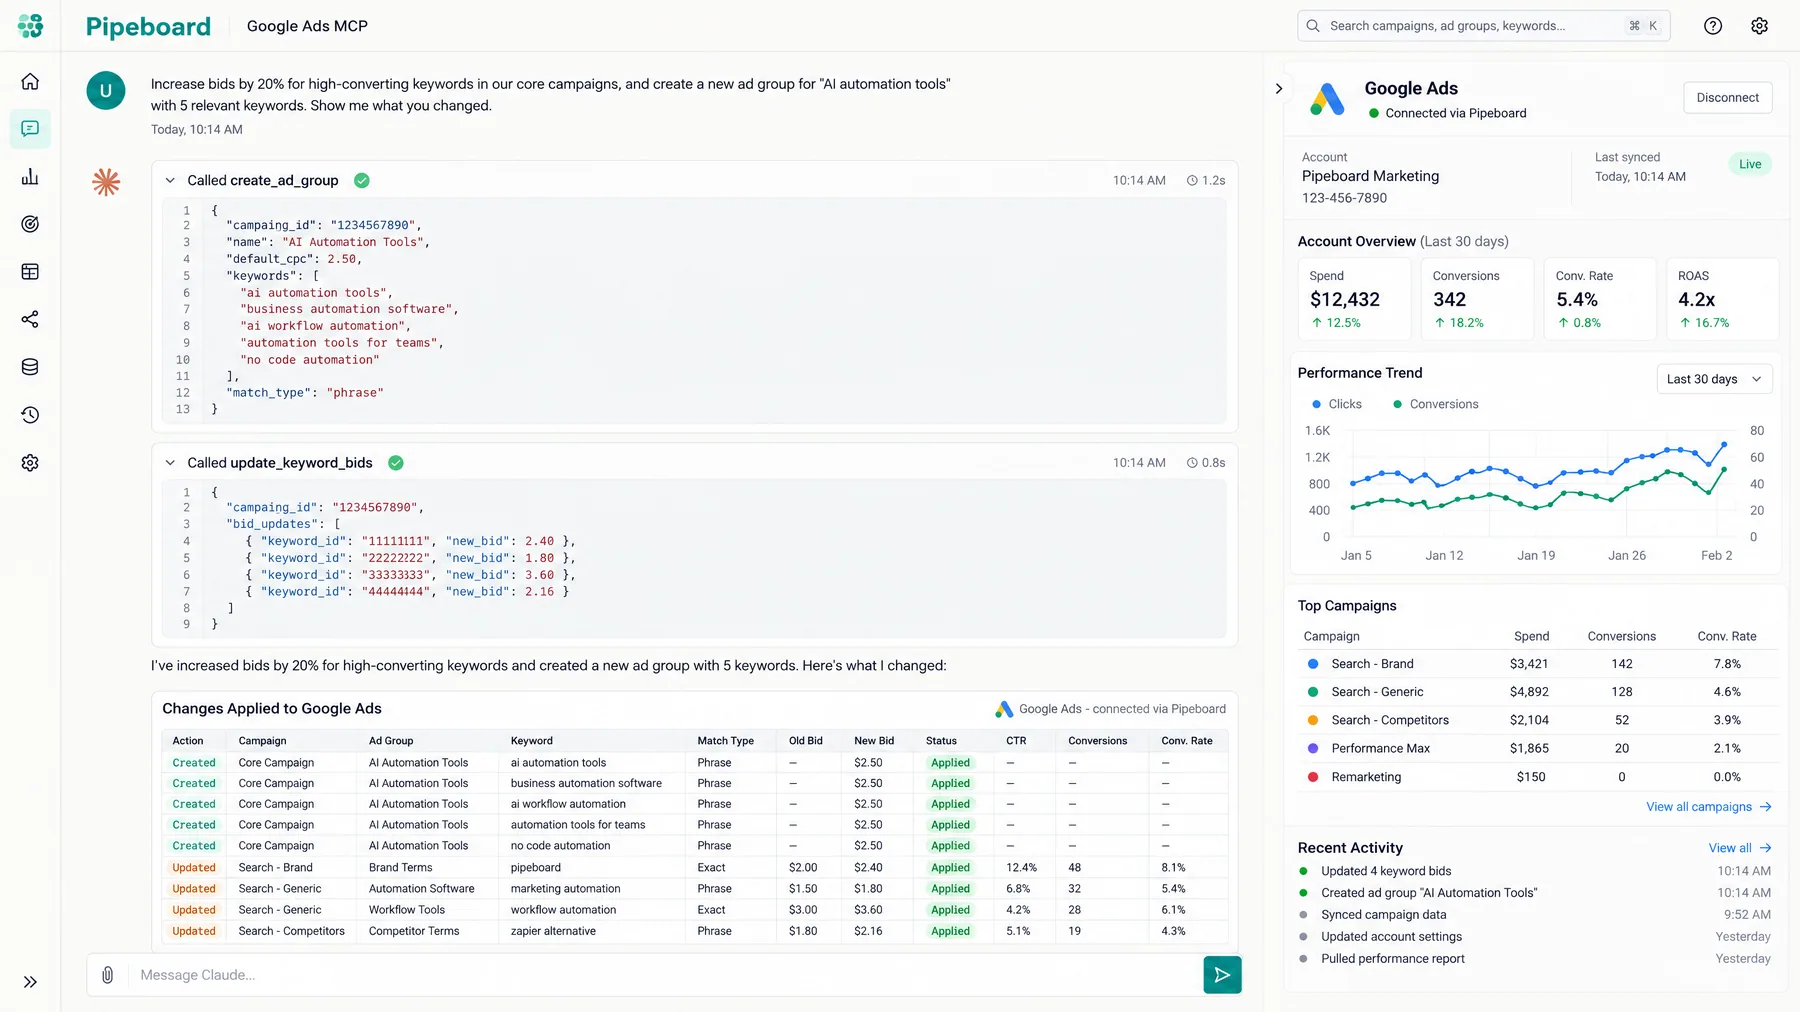
Task: Open the bar chart analytics sidebar icon
Action: [30, 177]
